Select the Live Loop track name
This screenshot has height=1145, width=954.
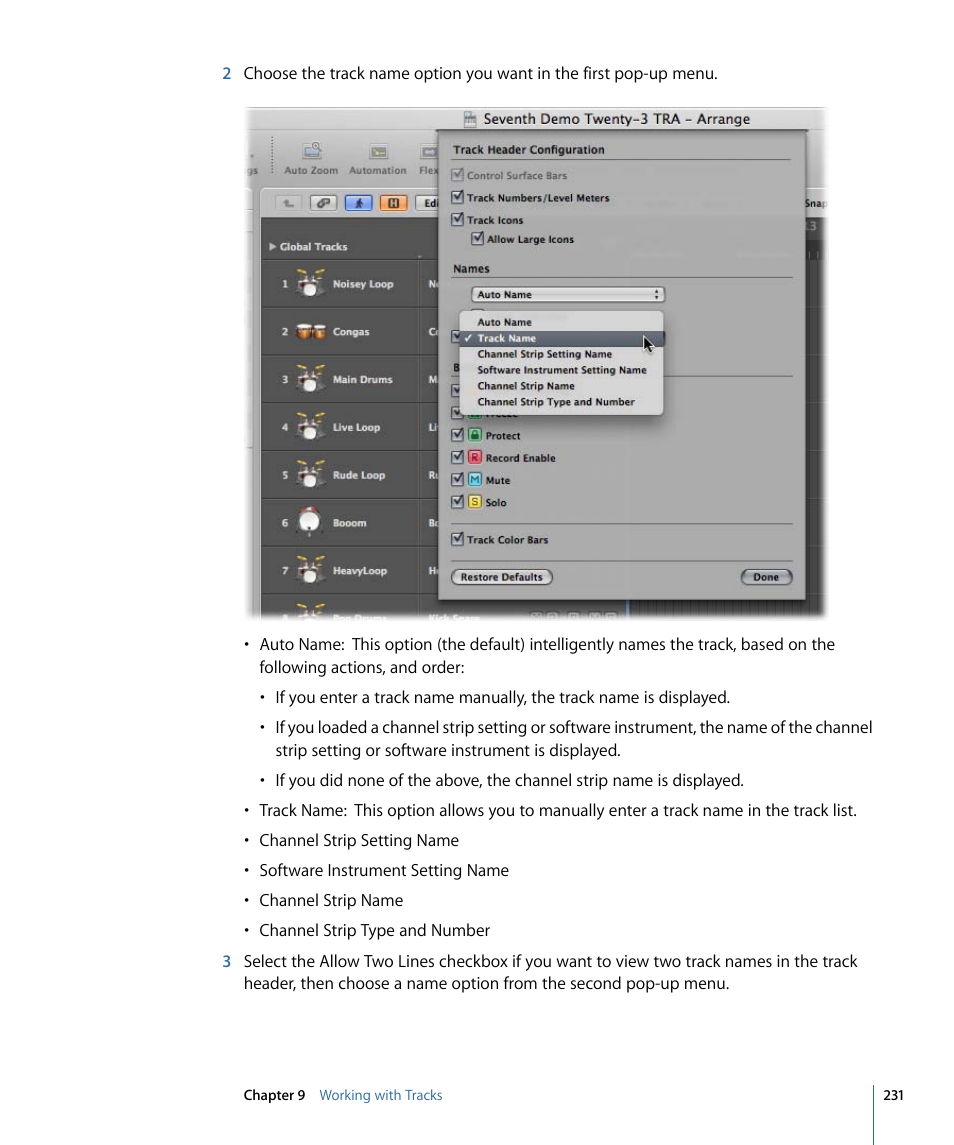coord(356,427)
